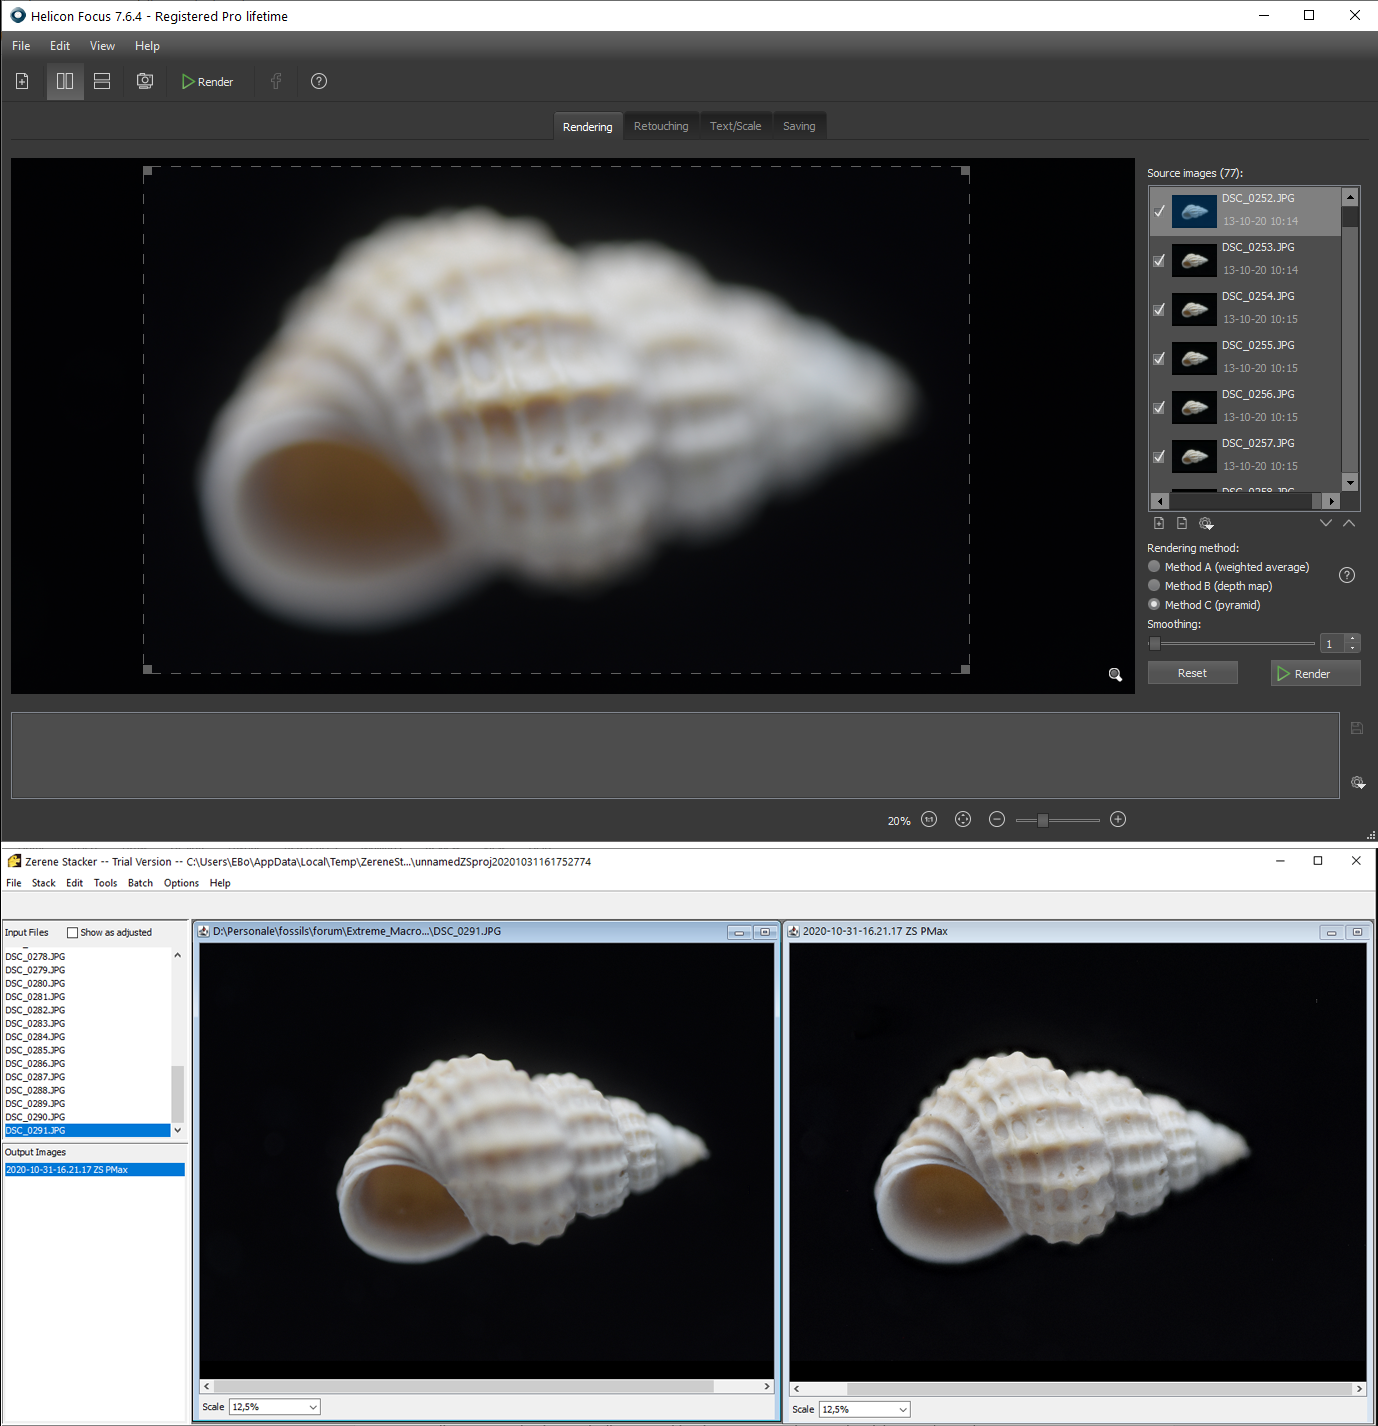The height and width of the screenshot is (1426, 1378).
Task: Set zoom to 1:1 actual size
Action: 929,819
